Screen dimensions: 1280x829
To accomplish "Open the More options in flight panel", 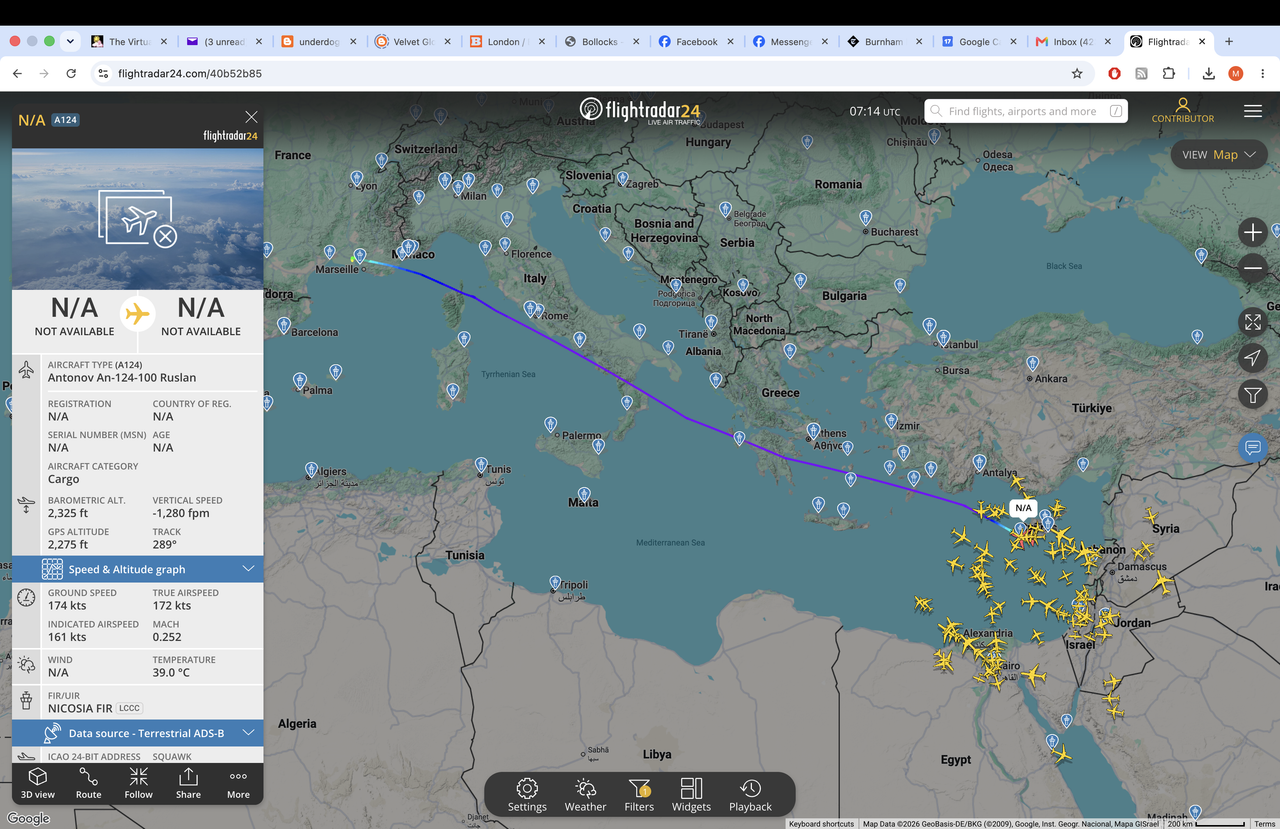I will point(238,783).
